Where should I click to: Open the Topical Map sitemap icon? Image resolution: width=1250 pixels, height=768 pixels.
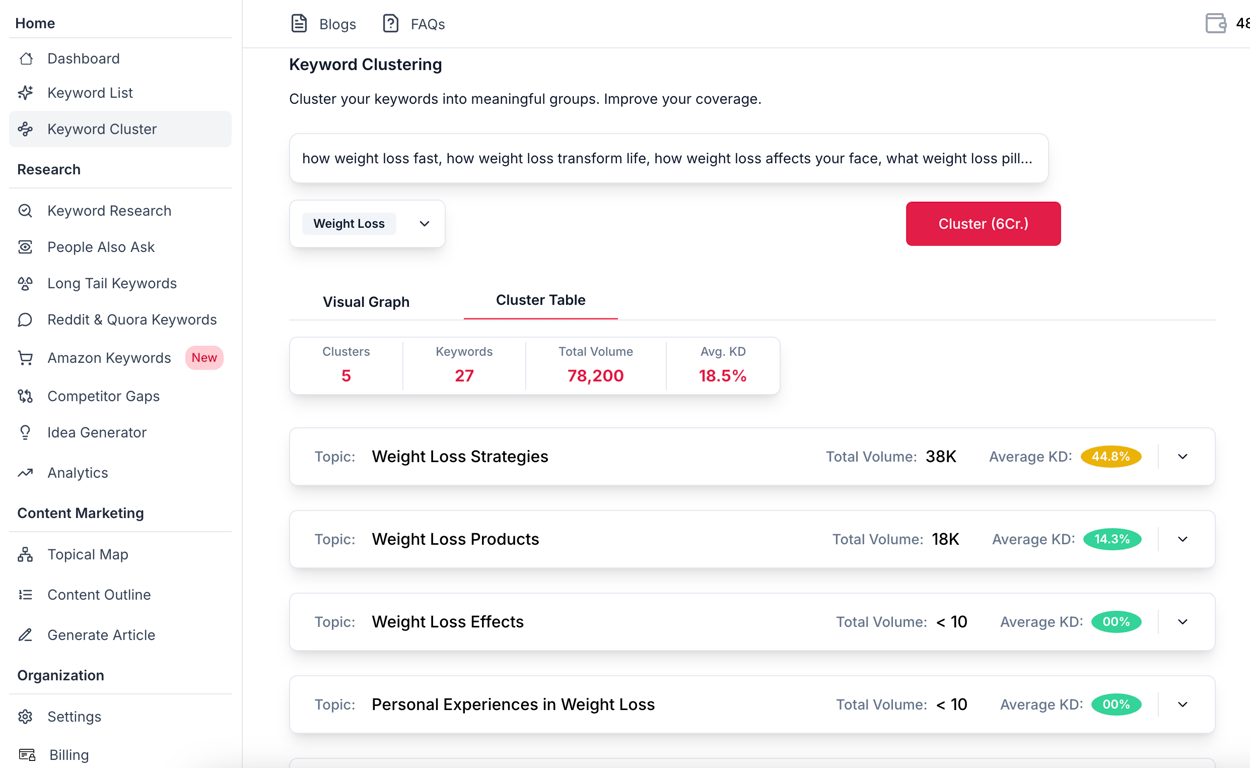point(27,554)
